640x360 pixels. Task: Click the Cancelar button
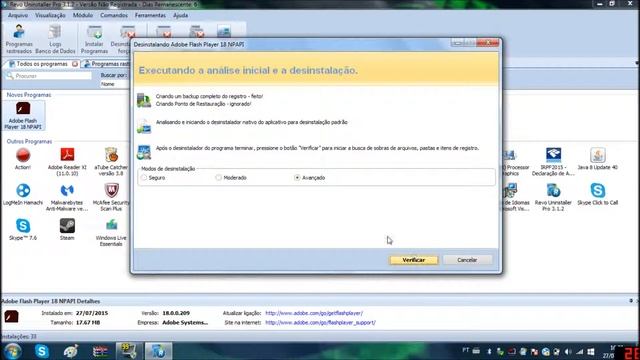[x=467, y=260]
